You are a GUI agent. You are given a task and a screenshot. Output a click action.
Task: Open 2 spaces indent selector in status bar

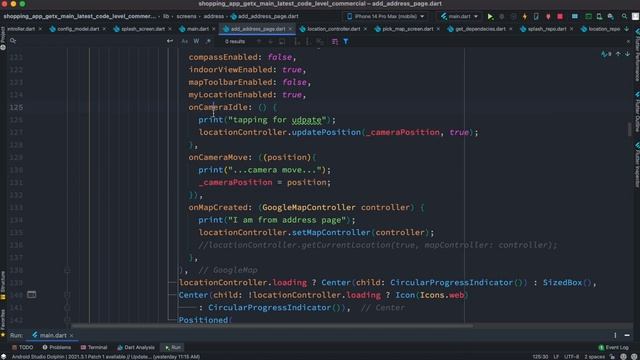[594, 357]
